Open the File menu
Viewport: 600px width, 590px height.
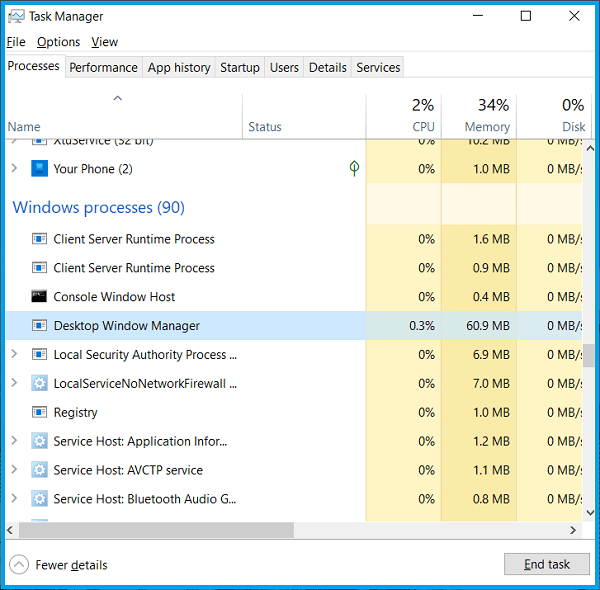click(16, 42)
